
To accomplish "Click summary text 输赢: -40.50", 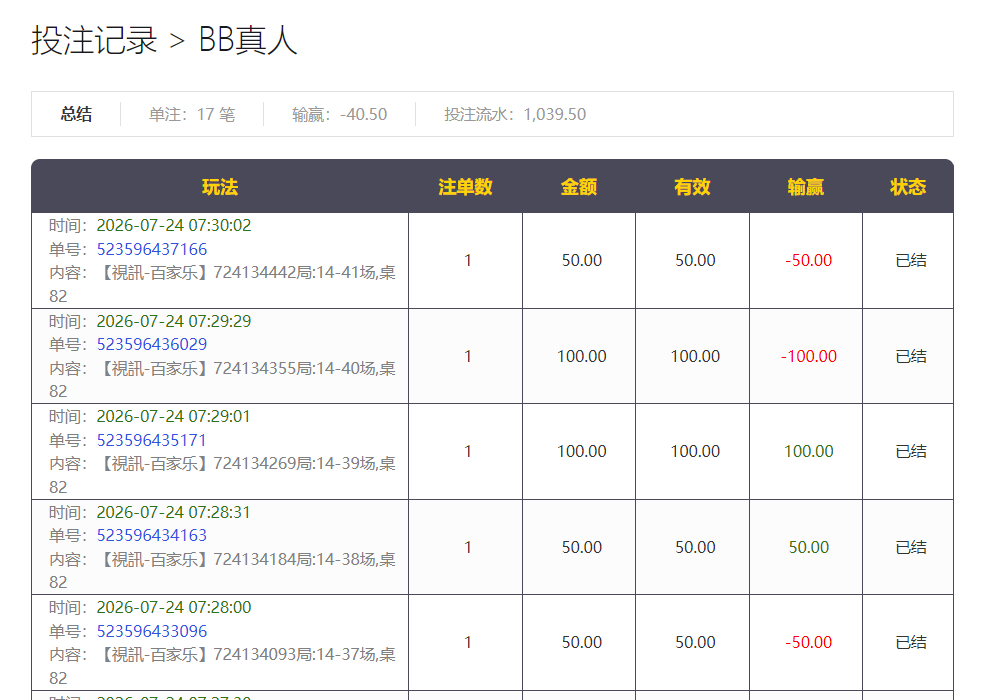I will (x=339, y=114).
